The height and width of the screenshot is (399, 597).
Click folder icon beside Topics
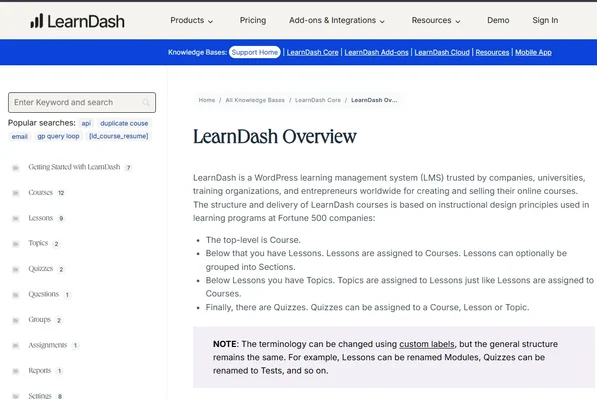tap(16, 244)
